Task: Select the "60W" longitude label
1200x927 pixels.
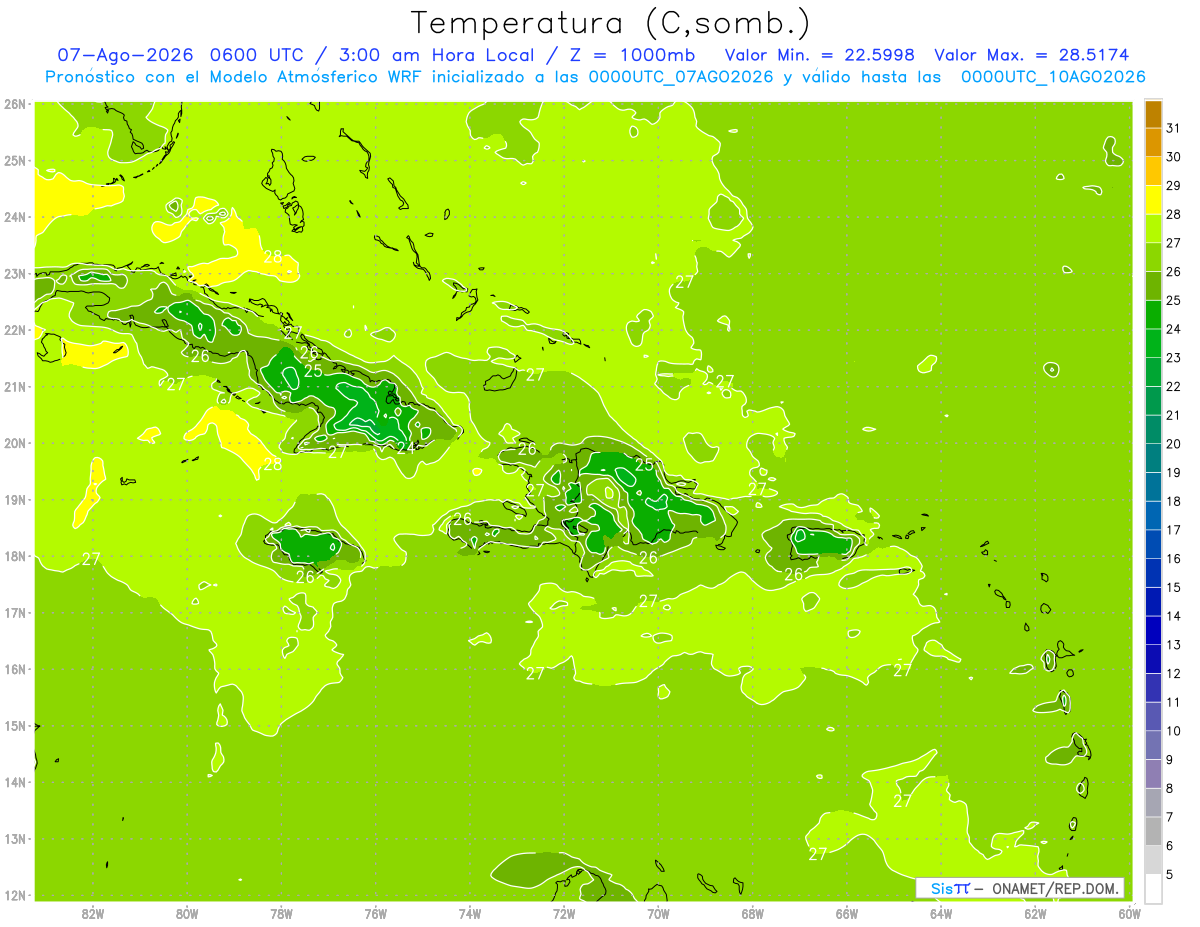Action: (1129, 914)
